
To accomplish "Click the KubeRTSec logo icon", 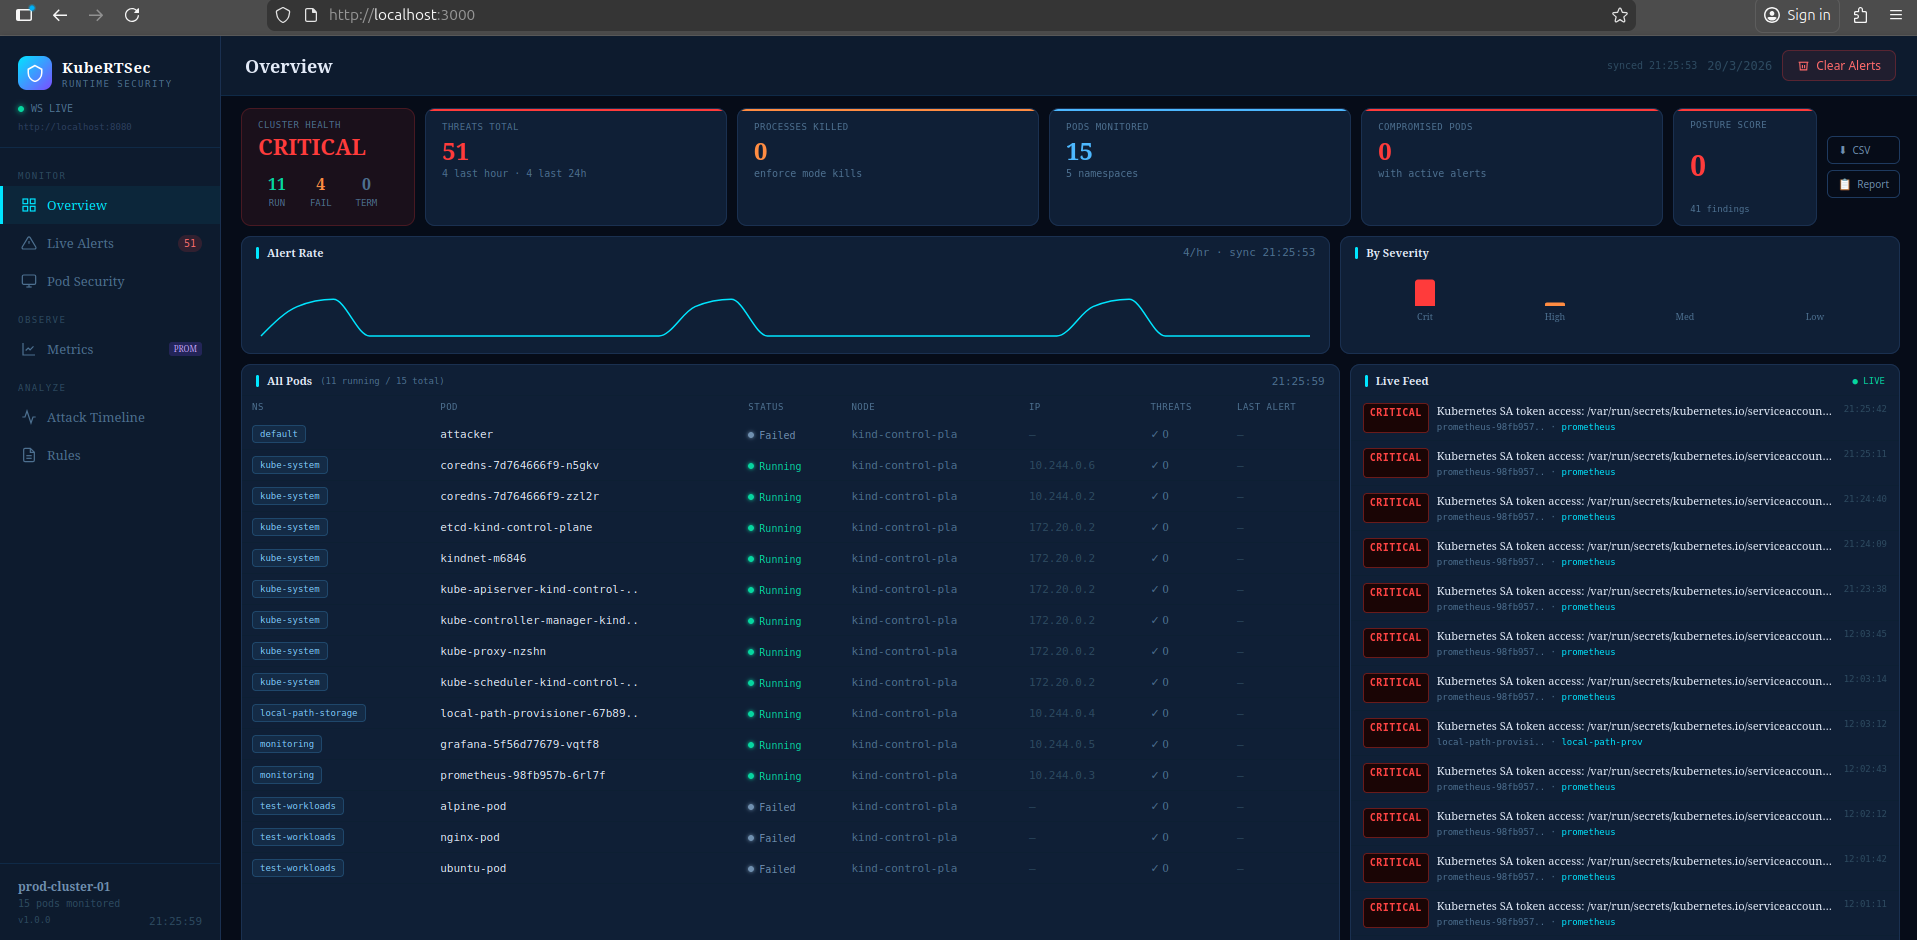I will 34,72.
